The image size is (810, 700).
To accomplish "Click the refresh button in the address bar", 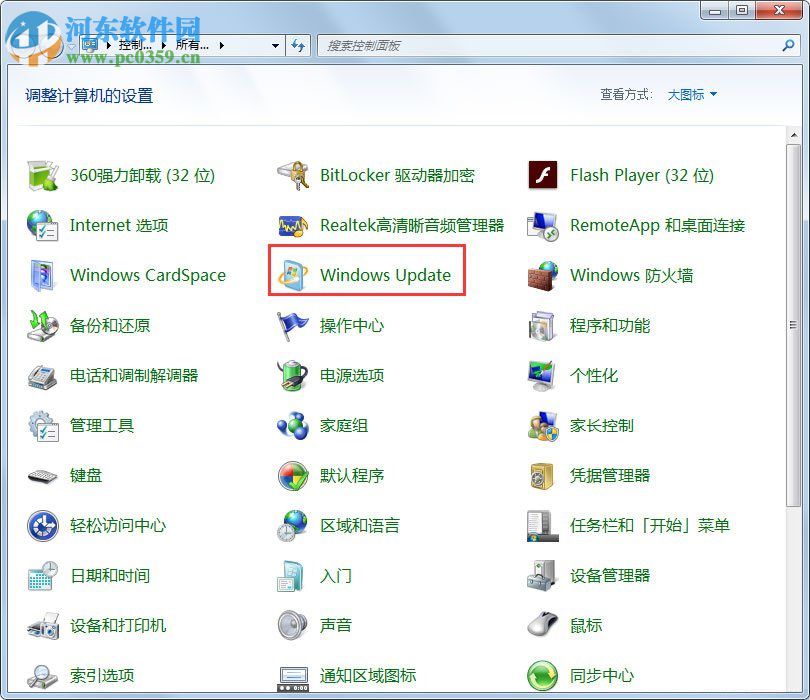I will (x=298, y=45).
